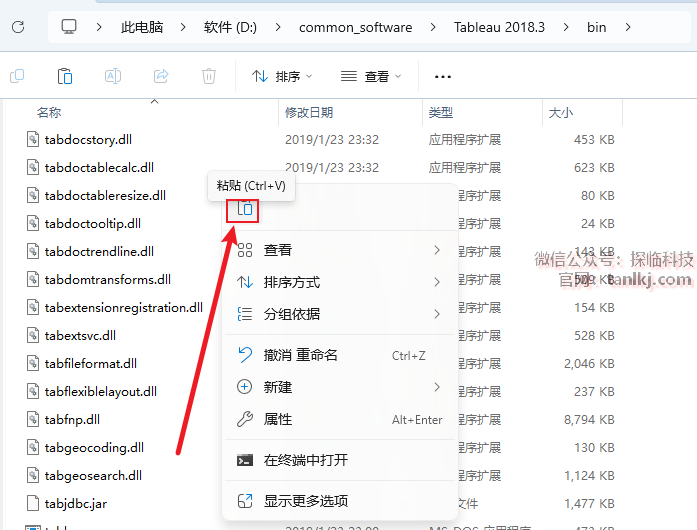Click the tabdocstory.dll file icon
697x530 pixels.
tap(33, 139)
